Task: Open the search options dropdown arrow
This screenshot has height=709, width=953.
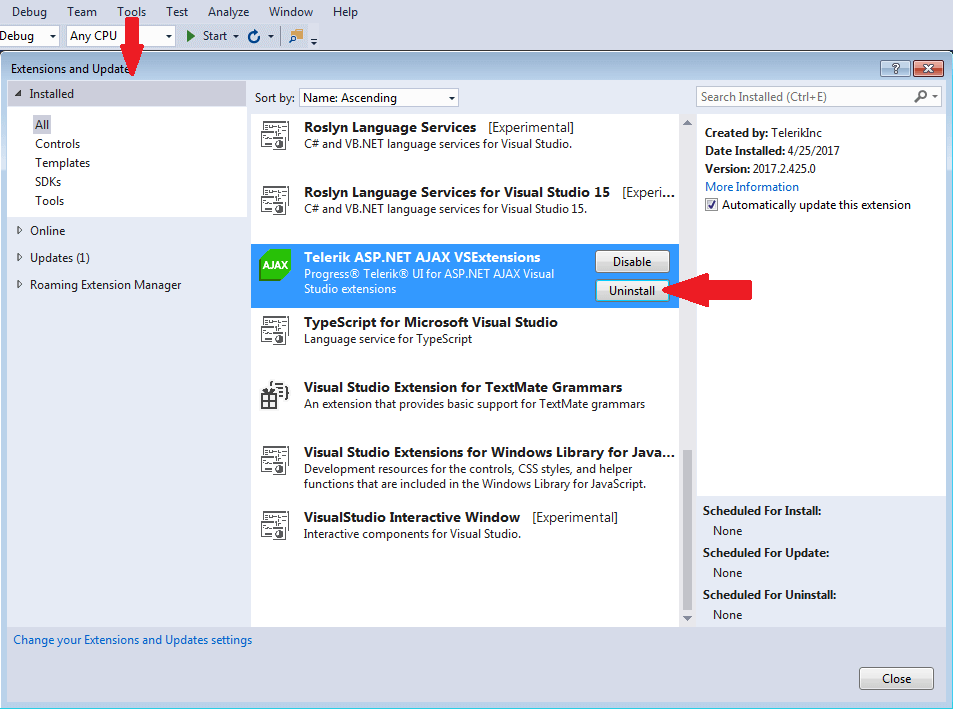Action: tap(935, 97)
